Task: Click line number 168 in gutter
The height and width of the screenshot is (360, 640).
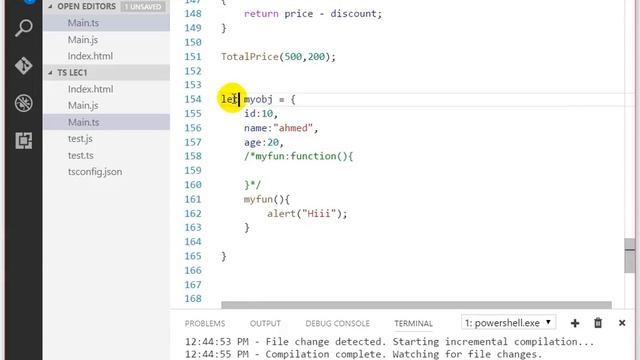Action: [193, 298]
